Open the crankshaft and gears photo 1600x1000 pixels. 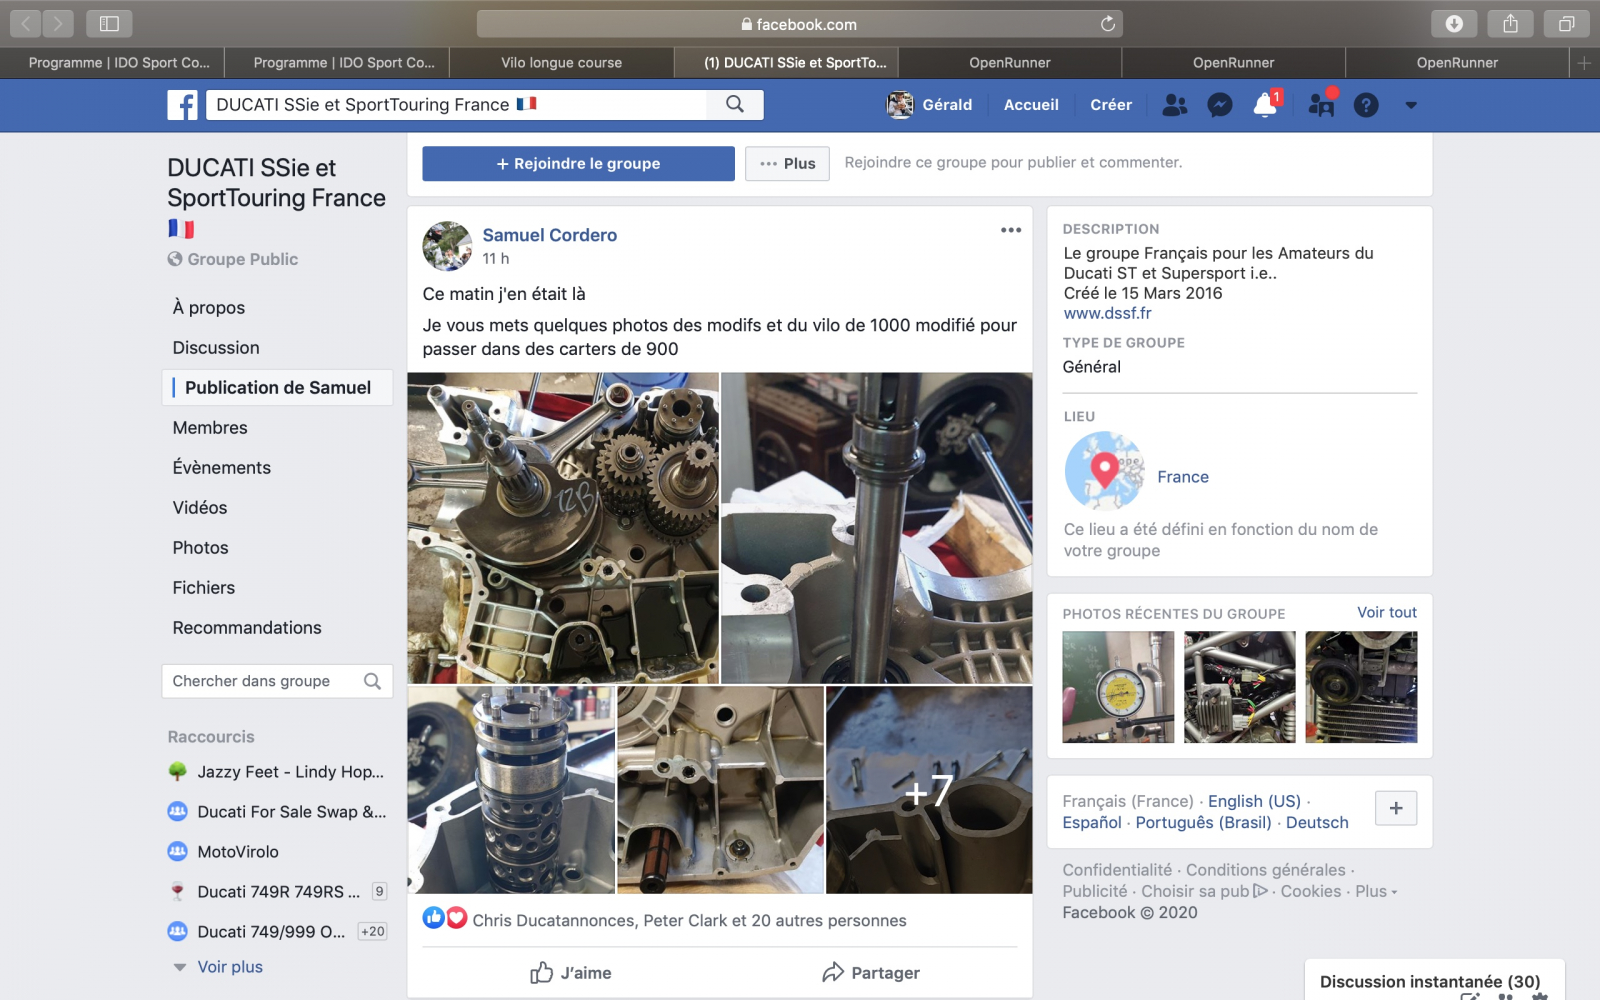(563, 528)
